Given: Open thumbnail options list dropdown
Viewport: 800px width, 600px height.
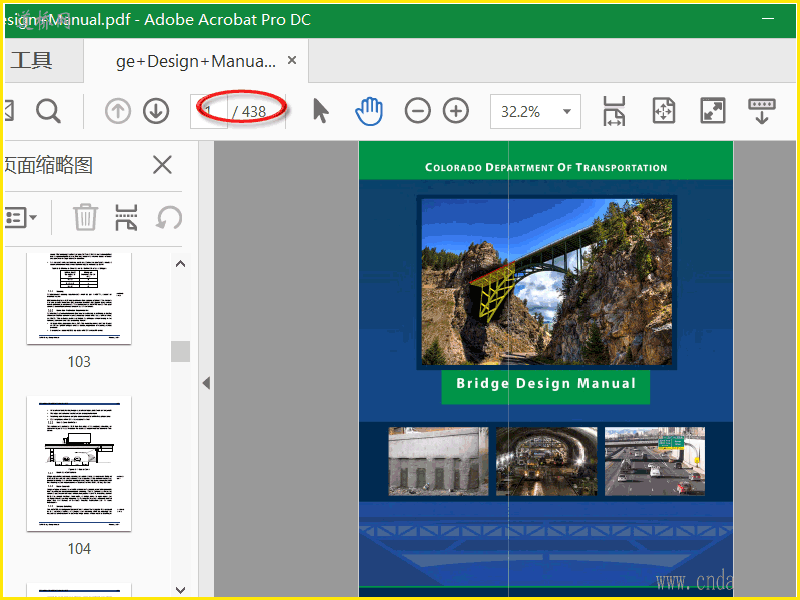Looking at the screenshot, I should [20, 218].
